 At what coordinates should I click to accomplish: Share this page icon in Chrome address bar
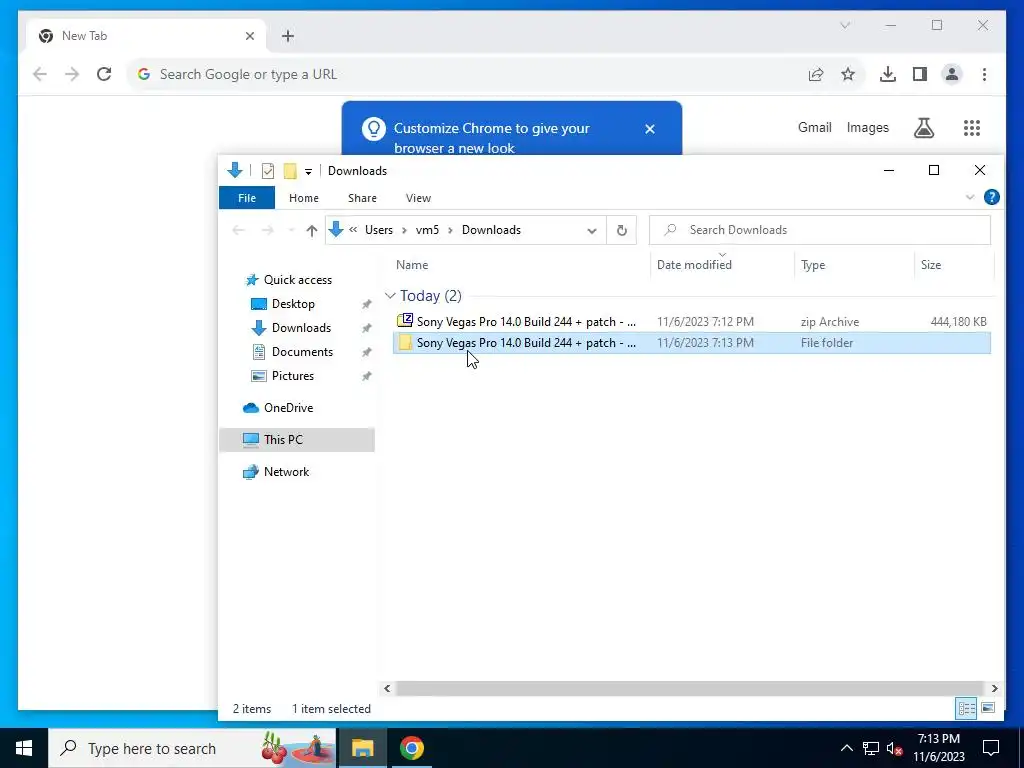click(x=816, y=74)
